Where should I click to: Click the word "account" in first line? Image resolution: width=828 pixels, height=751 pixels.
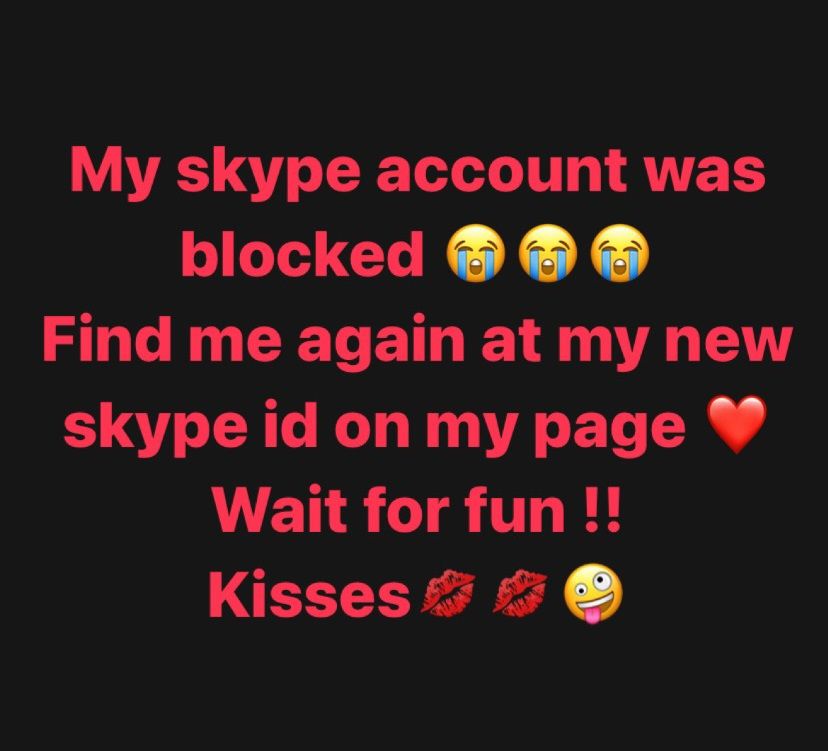[501, 171]
